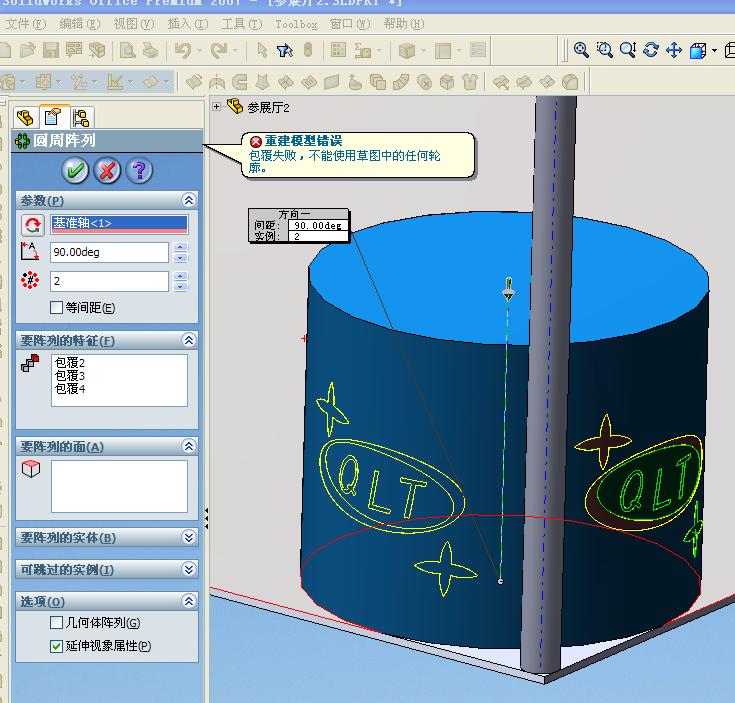Click the Print Preview icon
This screenshot has height=703, width=735.
pos(128,50)
